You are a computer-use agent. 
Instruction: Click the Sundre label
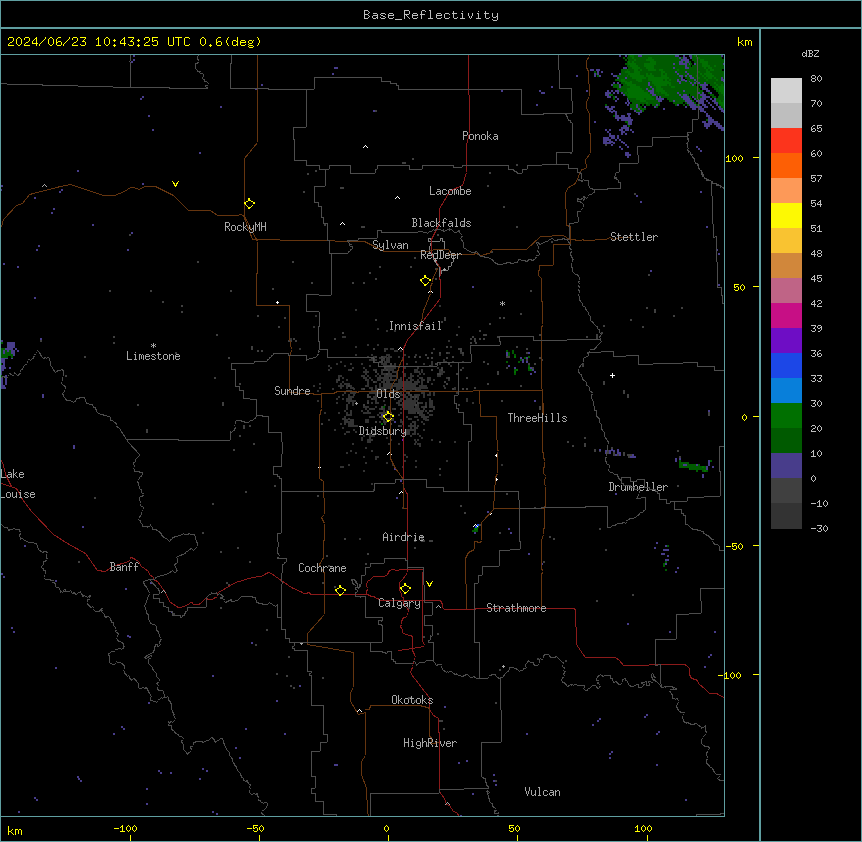[x=292, y=391]
